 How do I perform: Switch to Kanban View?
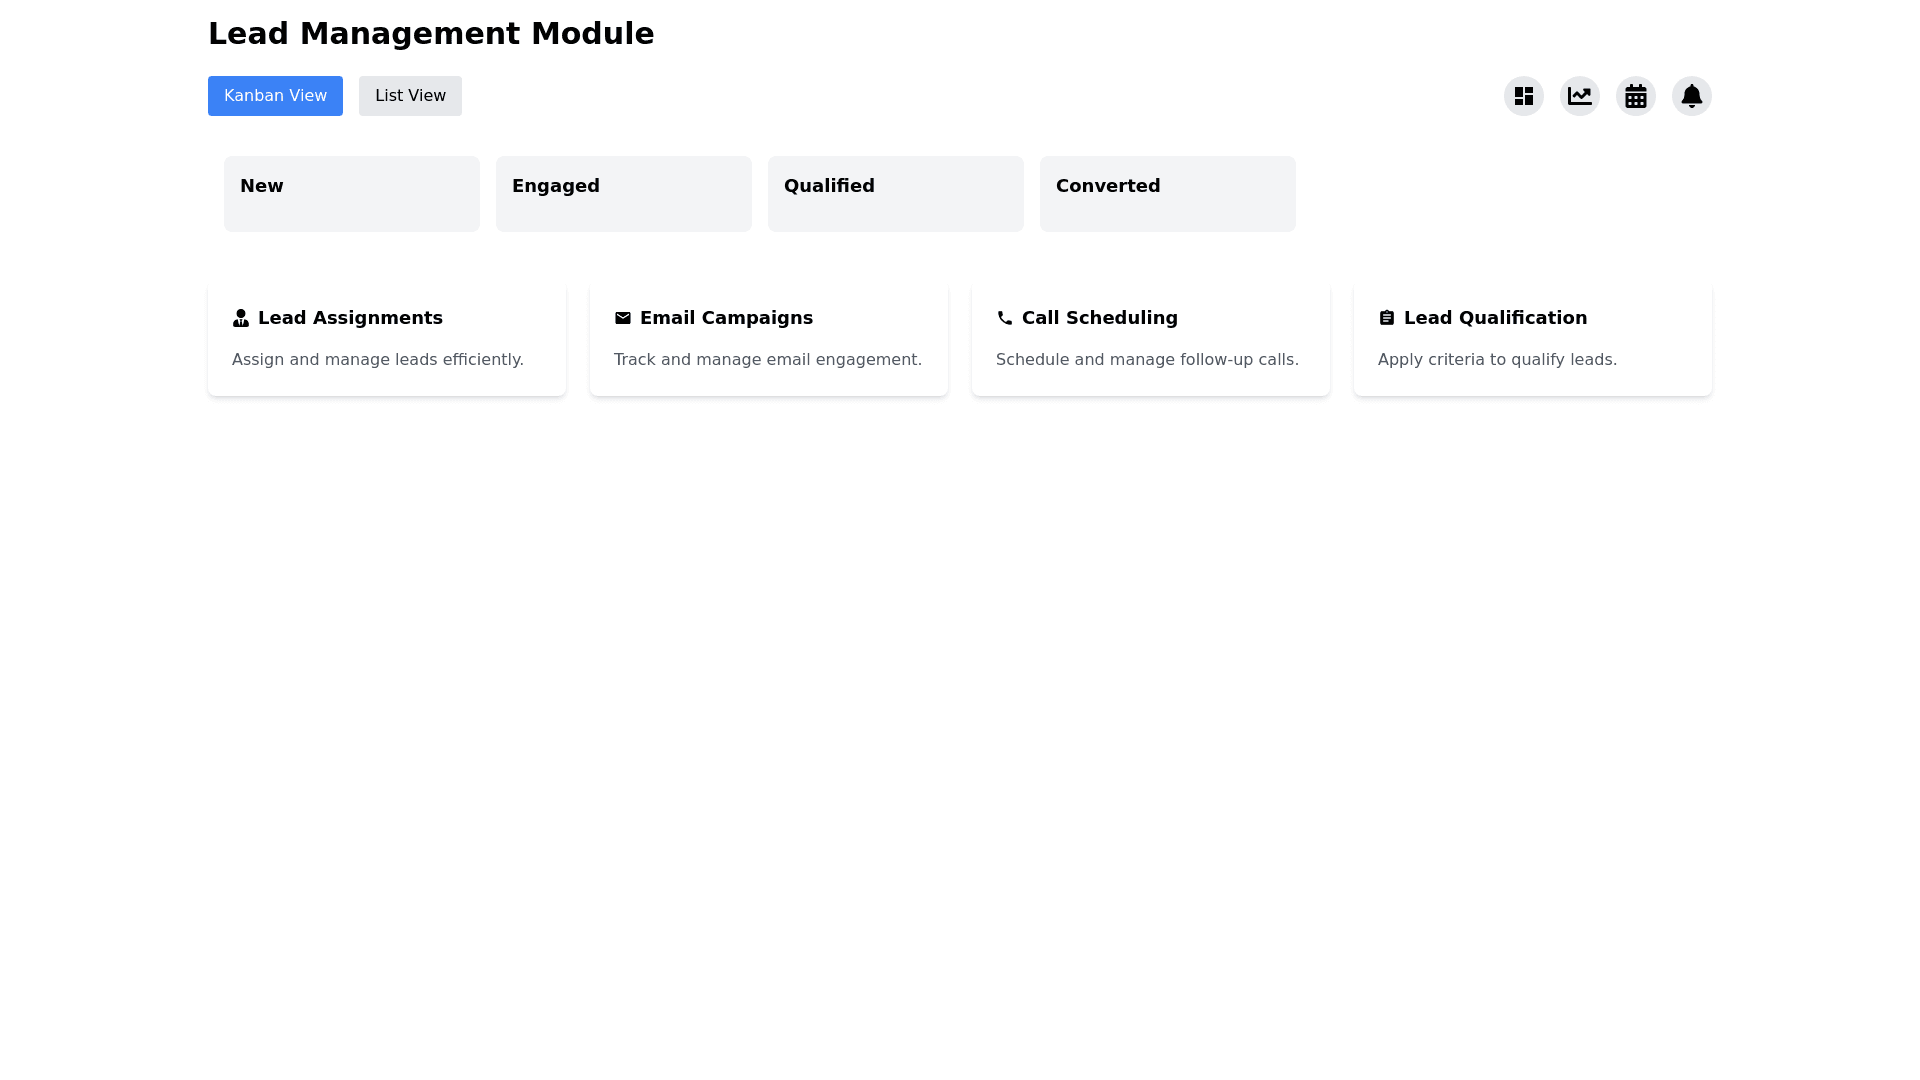point(275,96)
